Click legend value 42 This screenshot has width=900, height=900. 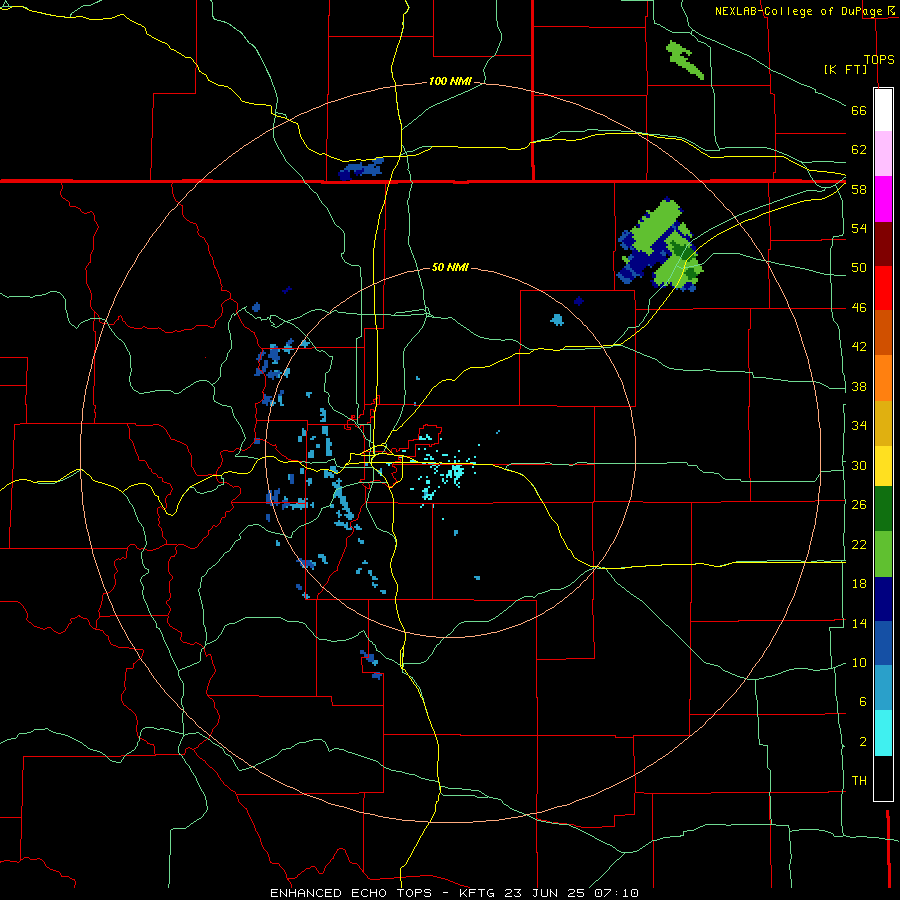(x=859, y=347)
